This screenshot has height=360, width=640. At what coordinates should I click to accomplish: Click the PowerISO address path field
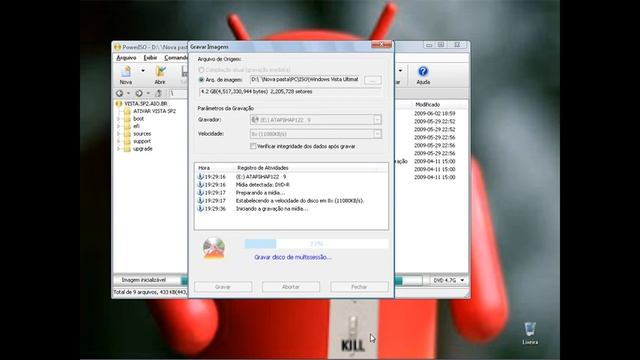[x=178, y=93]
